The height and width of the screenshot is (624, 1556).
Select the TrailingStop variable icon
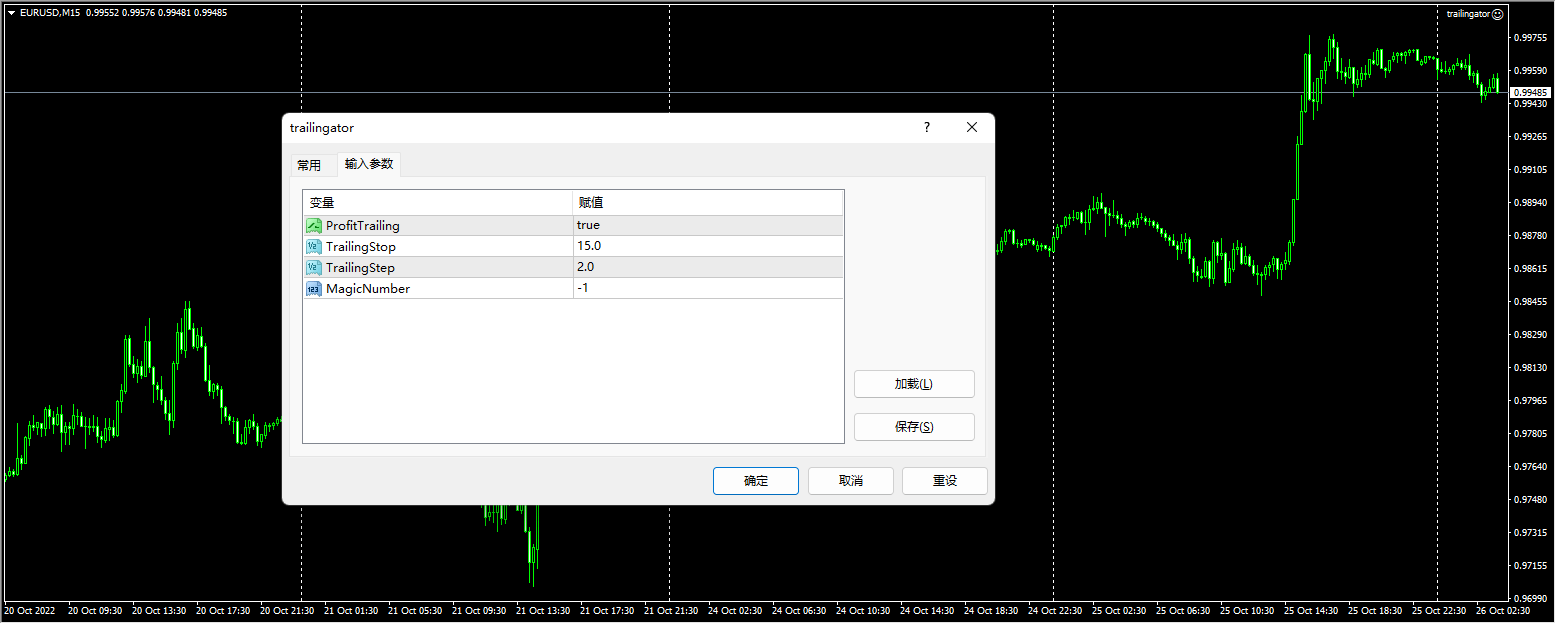click(314, 247)
